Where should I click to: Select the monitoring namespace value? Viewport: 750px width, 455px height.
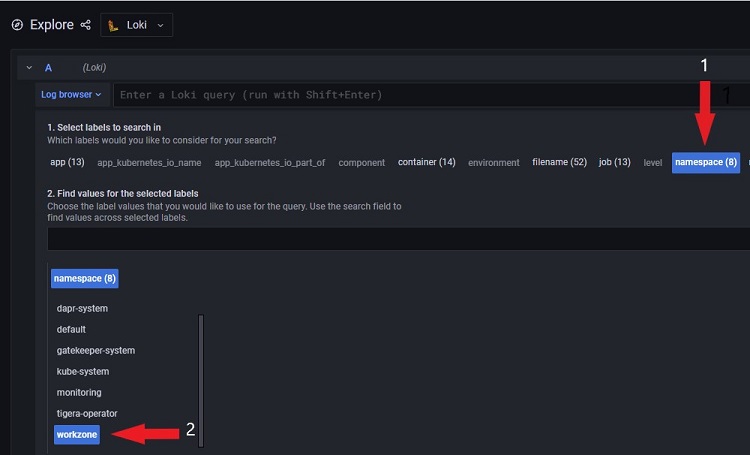click(x=79, y=392)
